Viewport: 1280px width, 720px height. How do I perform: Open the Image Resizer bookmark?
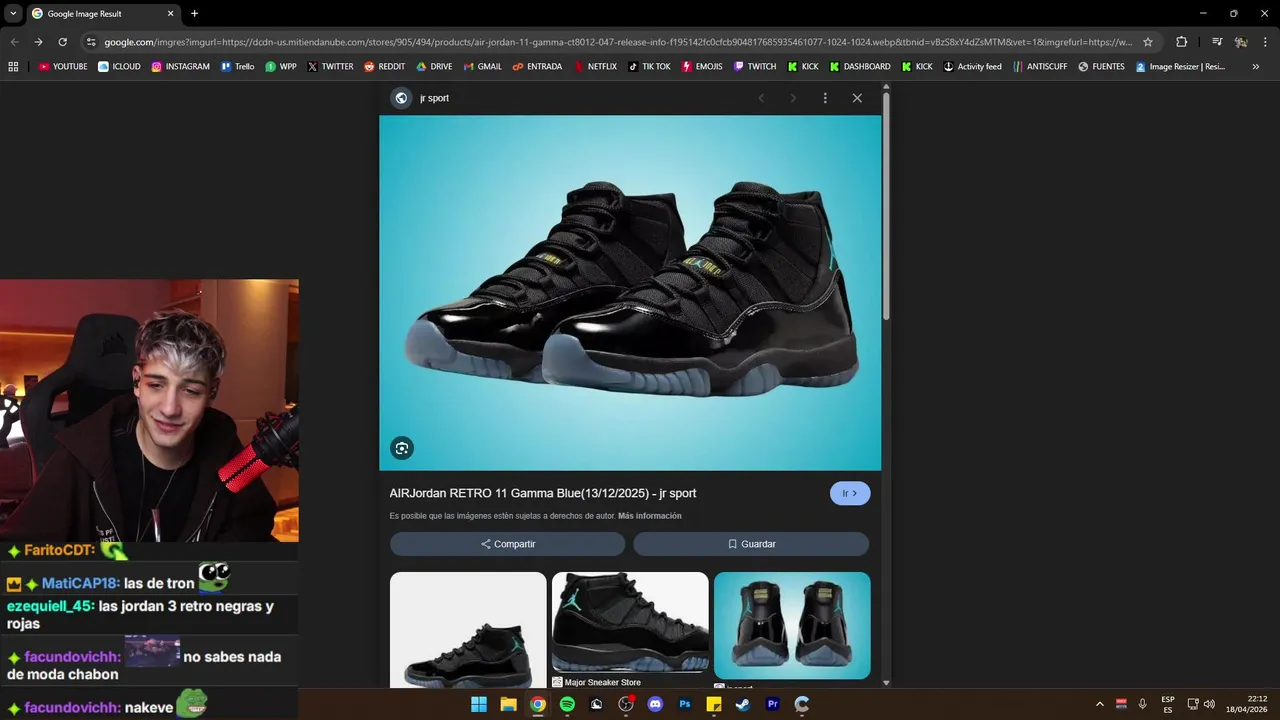coord(1181,67)
